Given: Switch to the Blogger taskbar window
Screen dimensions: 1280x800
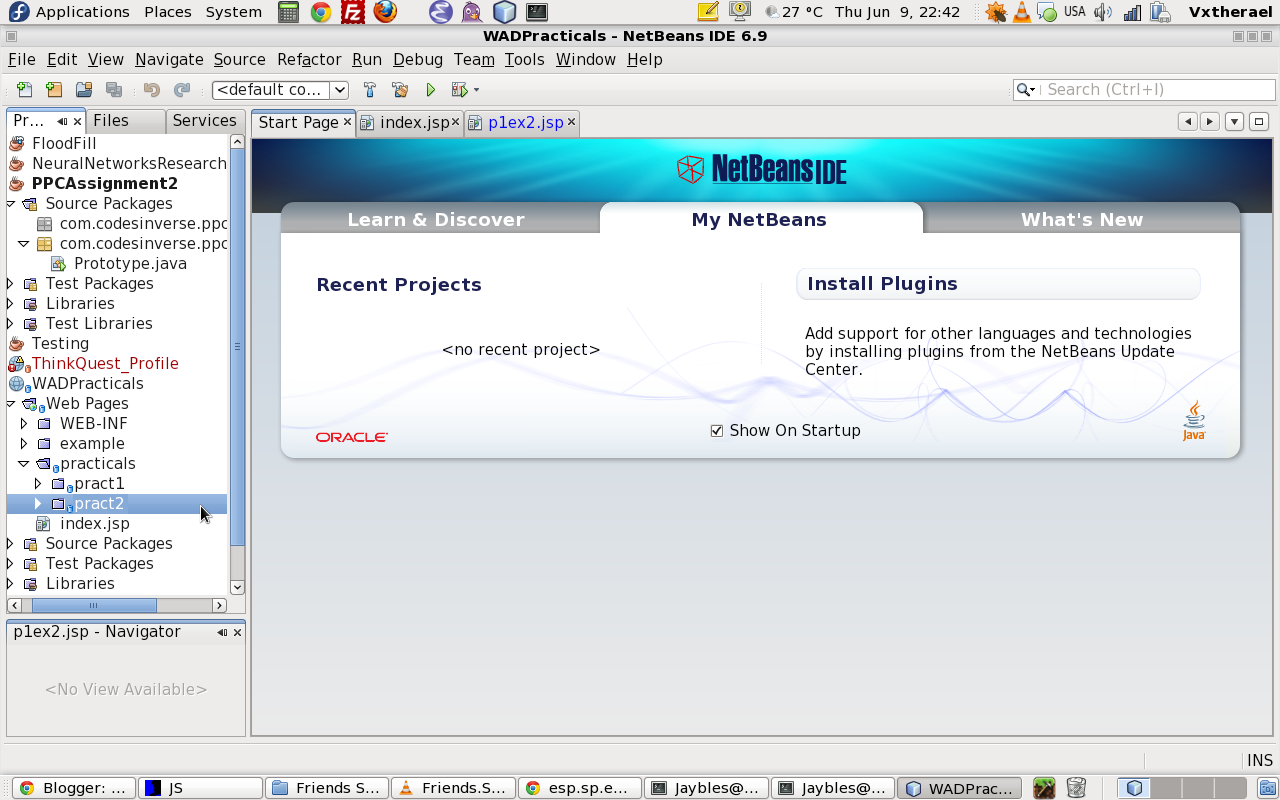Looking at the screenshot, I should click(74, 788).
